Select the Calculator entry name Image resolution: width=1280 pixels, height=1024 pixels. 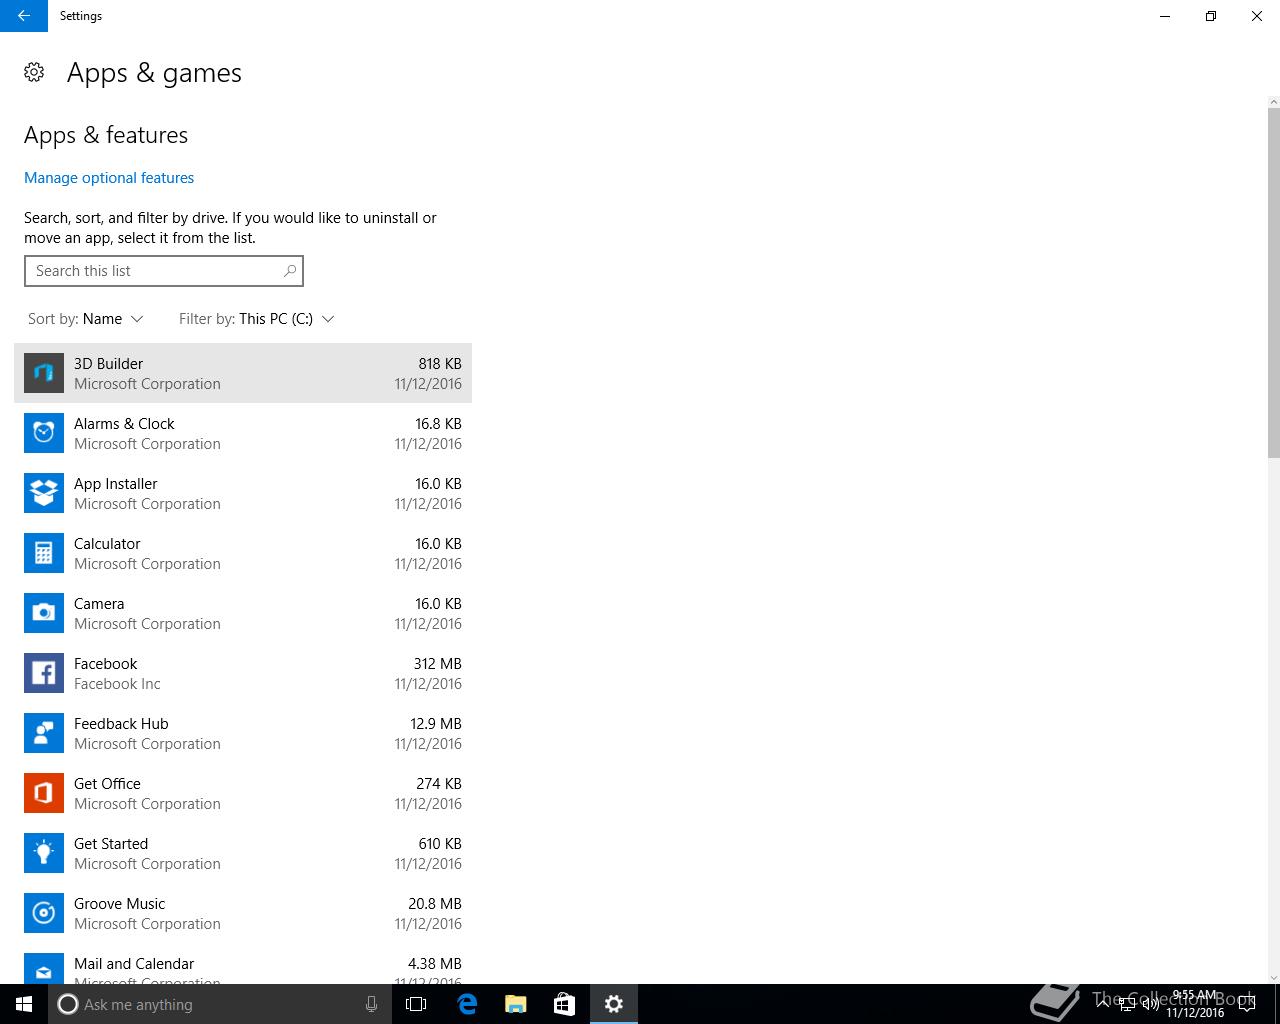coord(107,544)
